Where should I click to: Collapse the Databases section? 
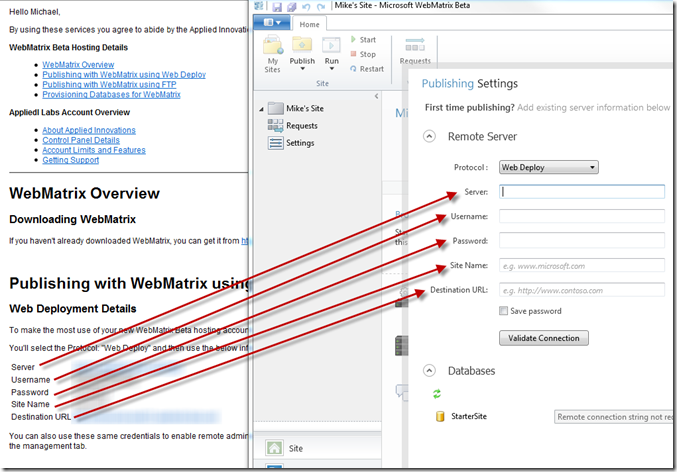pos(429,371)
